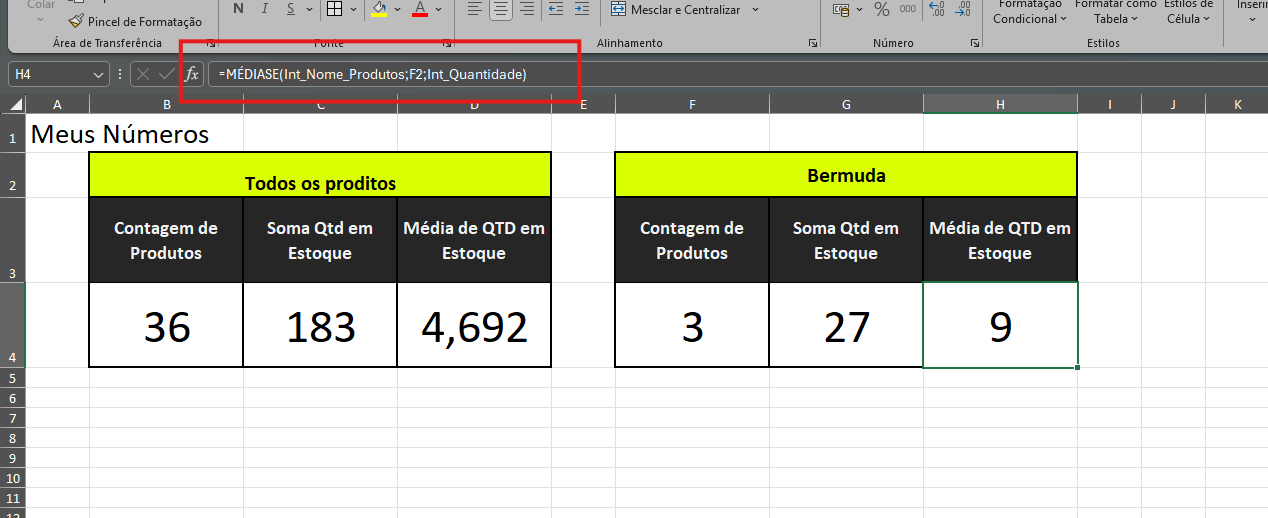Image resolution: width=1268 pixels, height=518 pixels.
Task: Align text right
Action: pos(527,9)
